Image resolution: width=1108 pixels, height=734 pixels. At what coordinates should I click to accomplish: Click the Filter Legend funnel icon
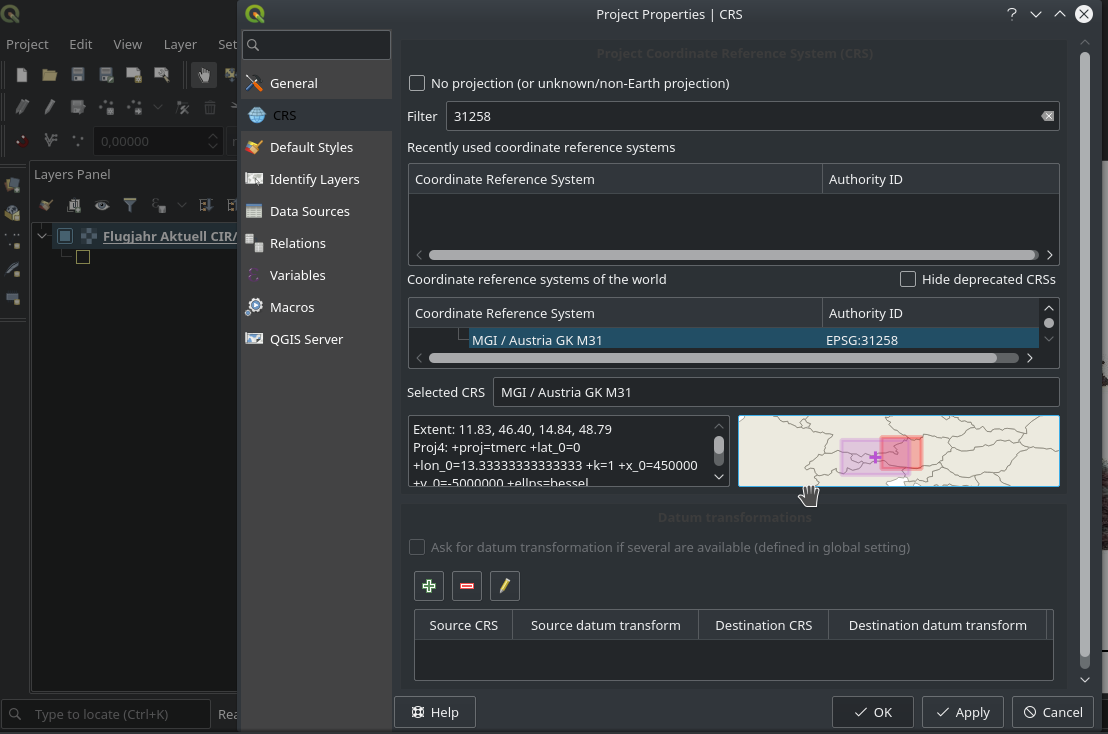[x=130, y=205]
